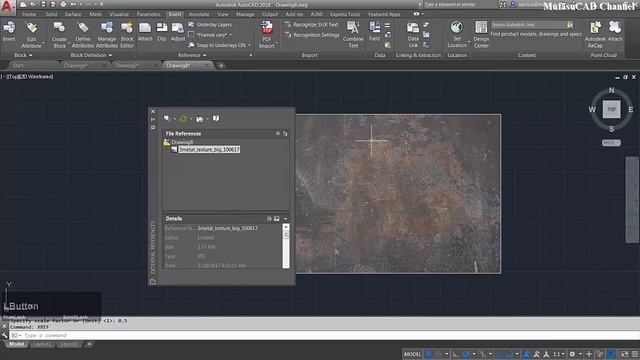Open the Edit Attribute dropdown arrow
Viewport: 640px width, 360px height.
pyautogui.click(x=43, y=42)
